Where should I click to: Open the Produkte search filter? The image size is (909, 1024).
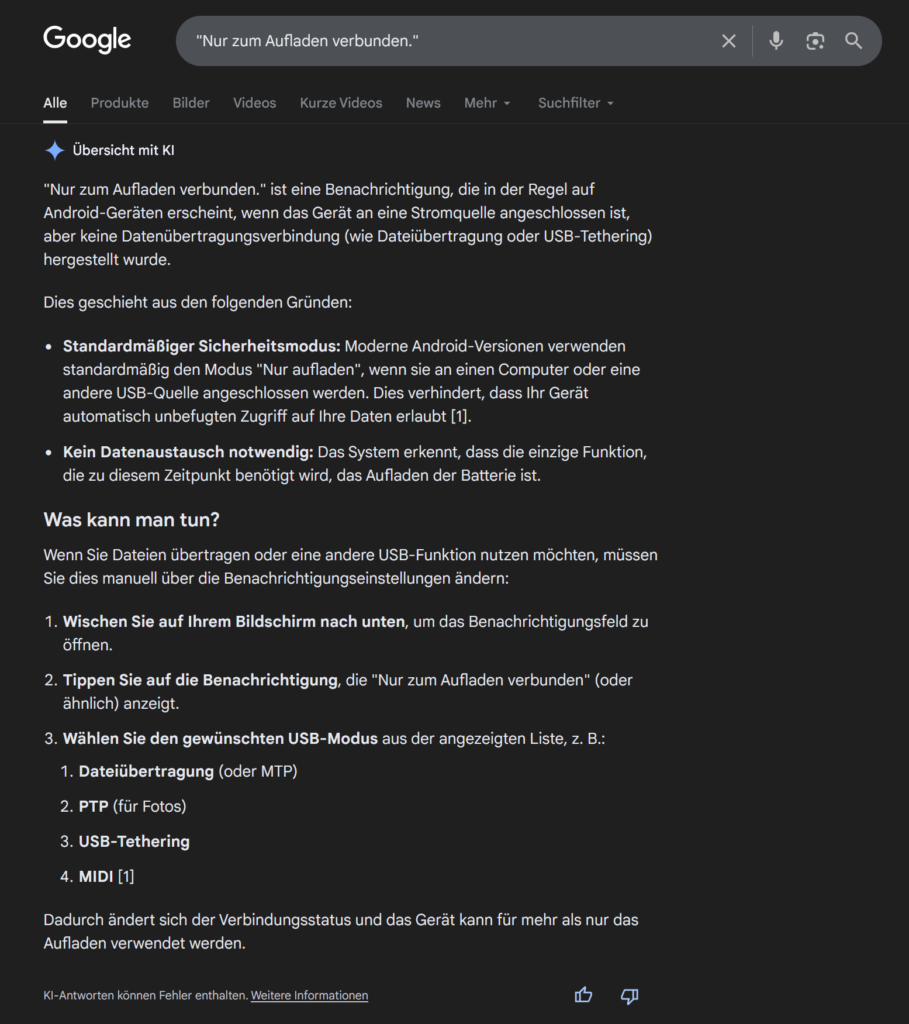tap(119, 103)
